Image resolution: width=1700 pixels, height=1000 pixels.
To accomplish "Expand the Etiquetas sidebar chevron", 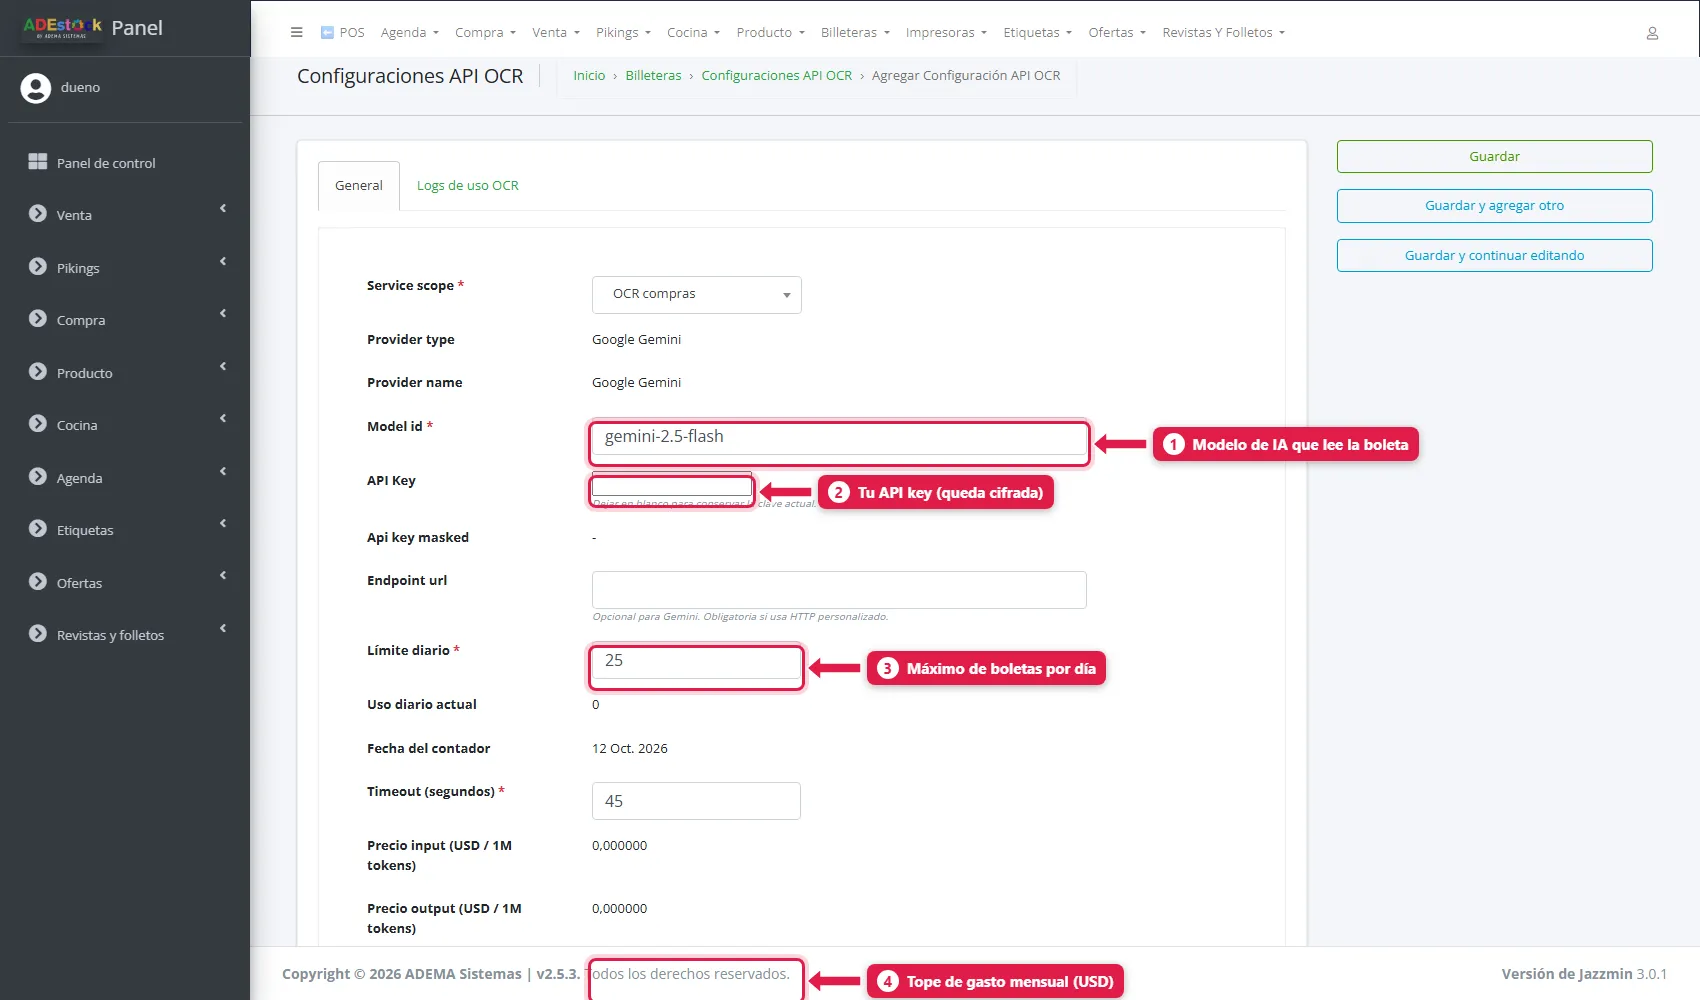I will pos(223,524).
